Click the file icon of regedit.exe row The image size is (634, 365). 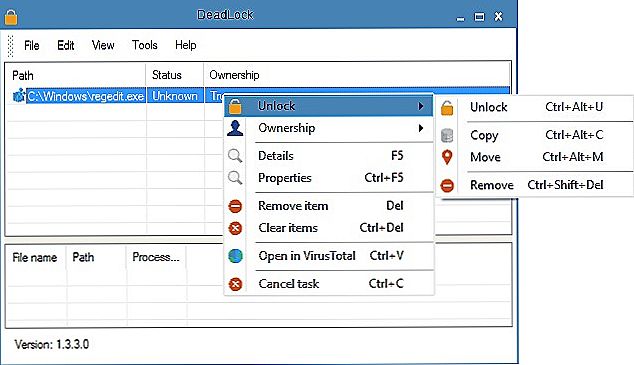tap(19, 96)
